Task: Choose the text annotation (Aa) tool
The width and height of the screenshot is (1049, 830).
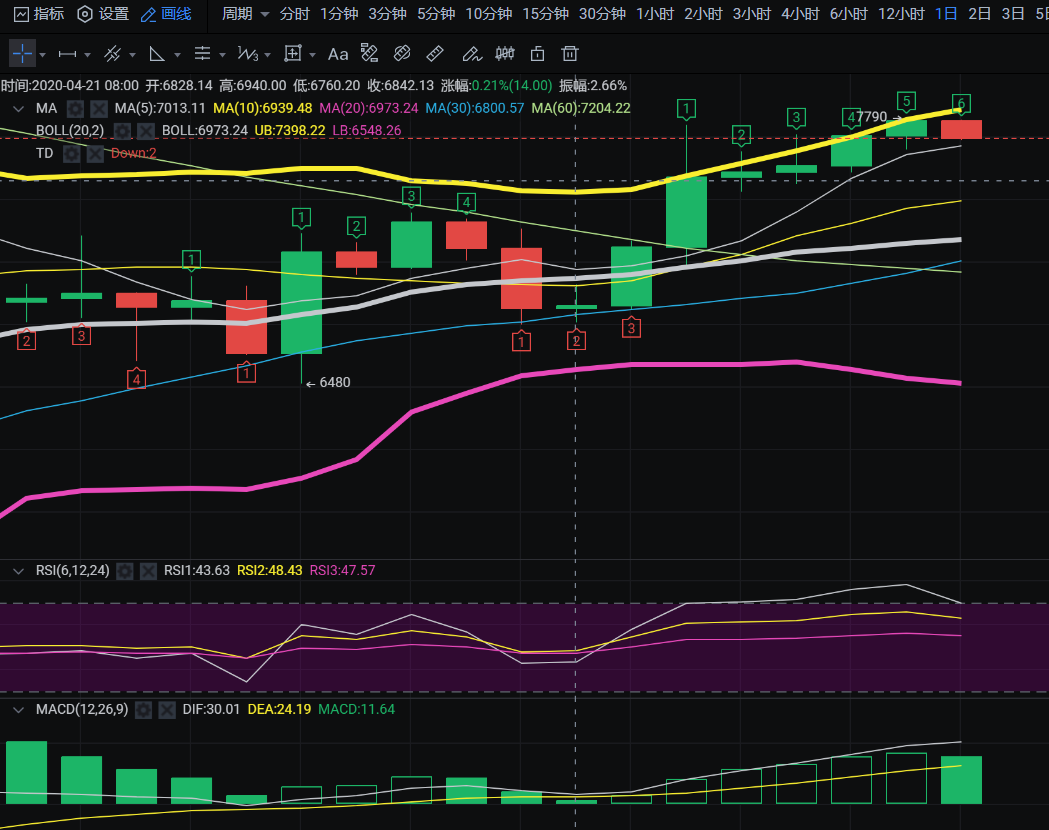Action: [338, 53]
